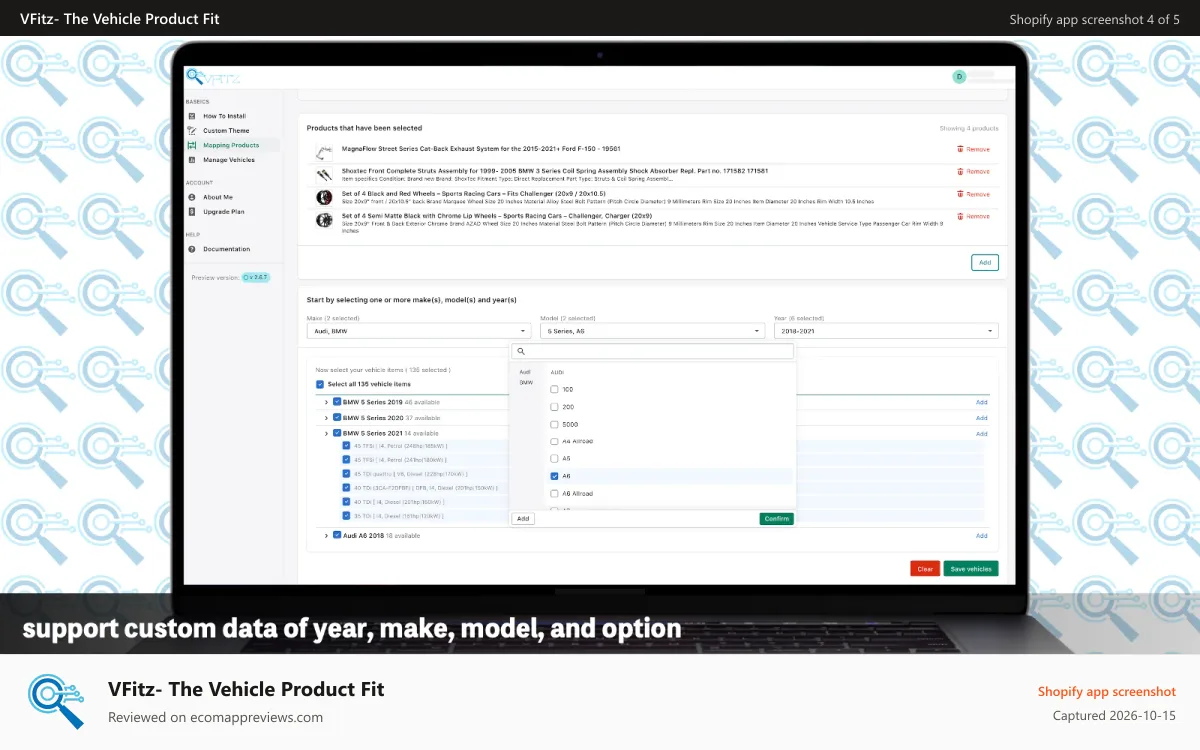The width and height of the screenshot is (1200, 750).
Task: Check the Audi 5000 model checkbox
Action: [555, 424]
